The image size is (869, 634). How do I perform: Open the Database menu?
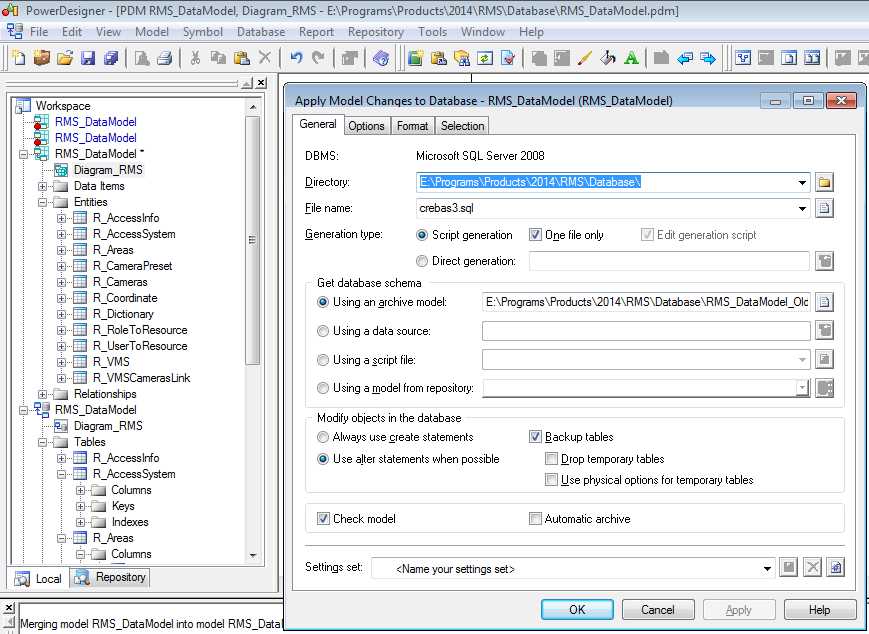(x=261, y=32)
